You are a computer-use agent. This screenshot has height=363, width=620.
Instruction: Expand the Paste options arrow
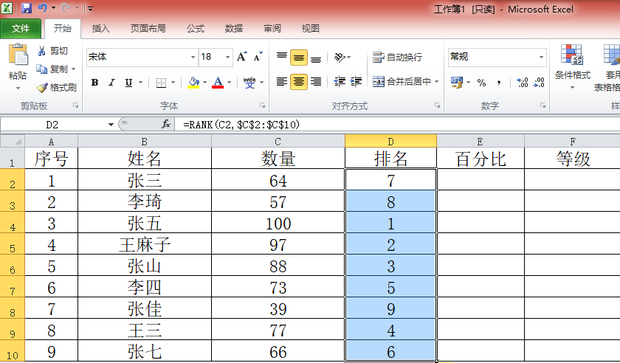click(18, 88)
